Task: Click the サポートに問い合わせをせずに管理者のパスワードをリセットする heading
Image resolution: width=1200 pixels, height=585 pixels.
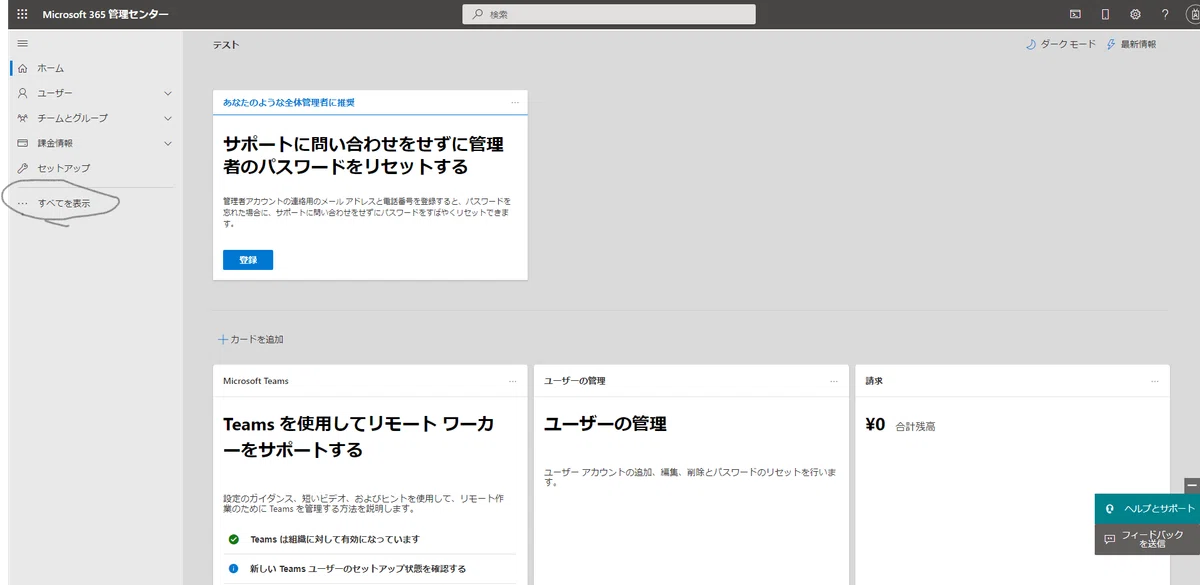Action: tap(363, 155)
